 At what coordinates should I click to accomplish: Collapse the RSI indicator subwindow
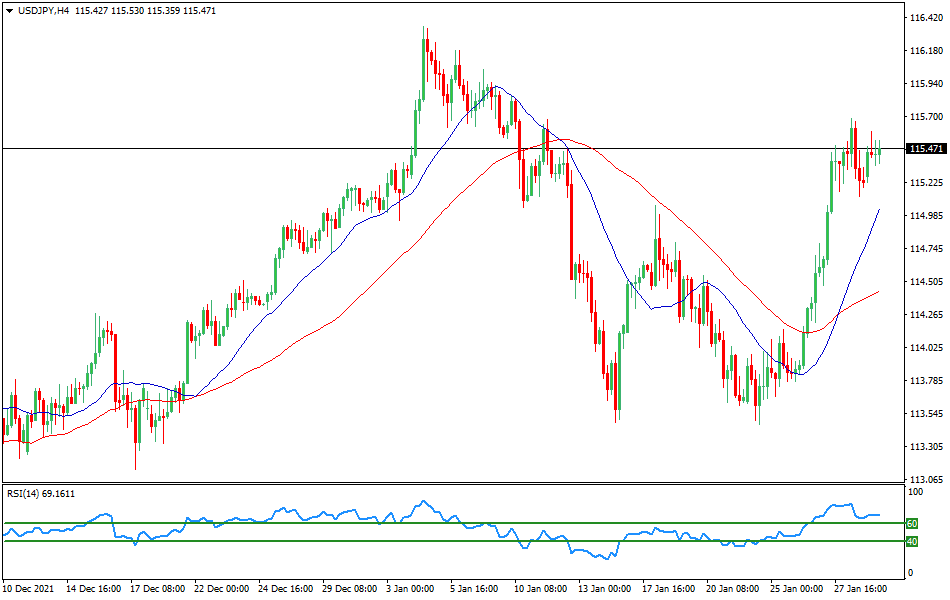[23, 493]
